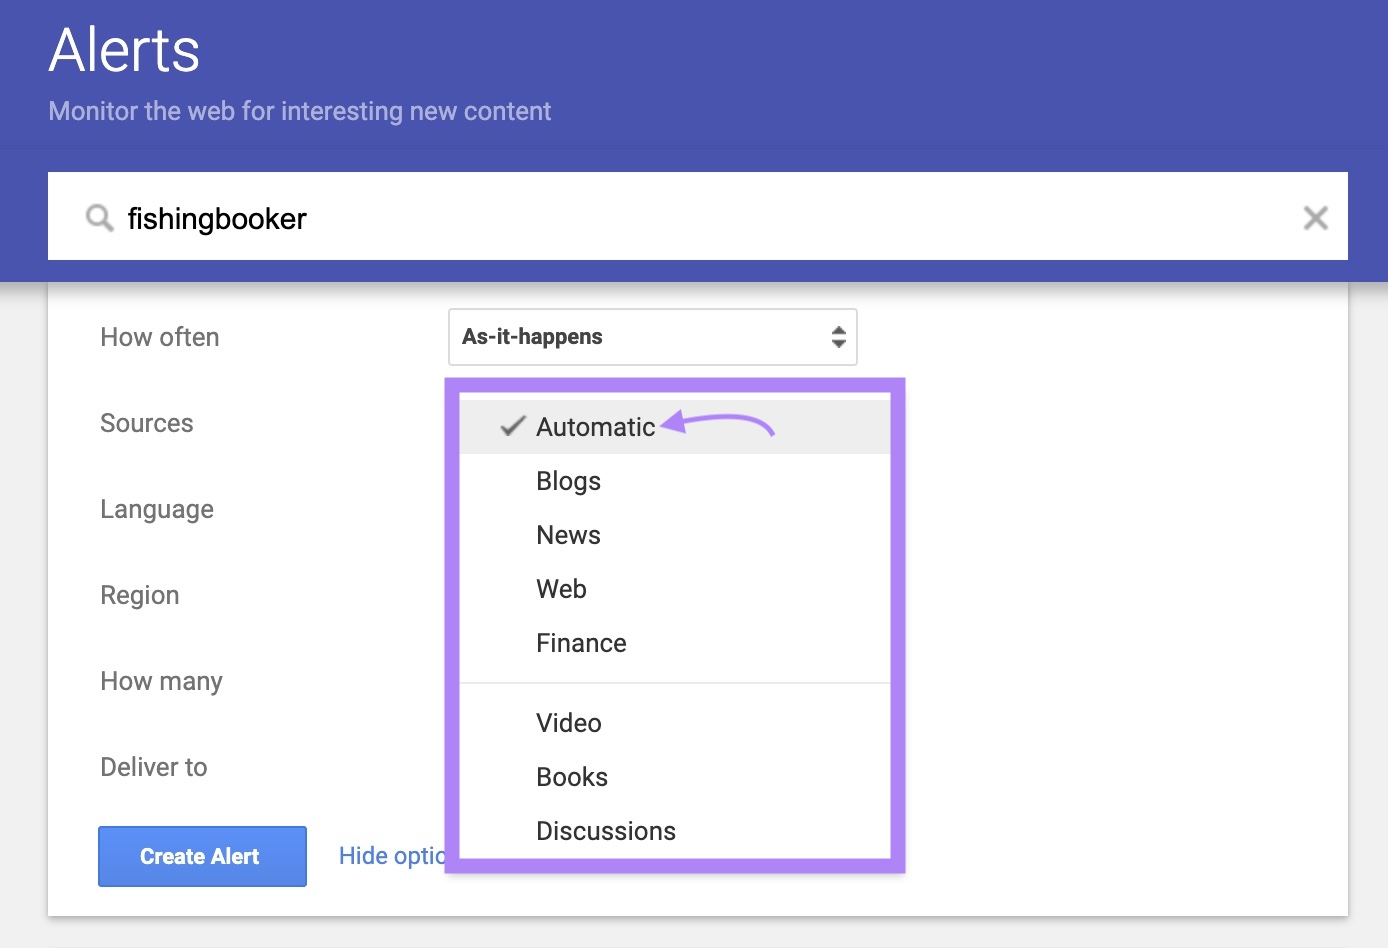Choose News as the alert source

point(567,535)
